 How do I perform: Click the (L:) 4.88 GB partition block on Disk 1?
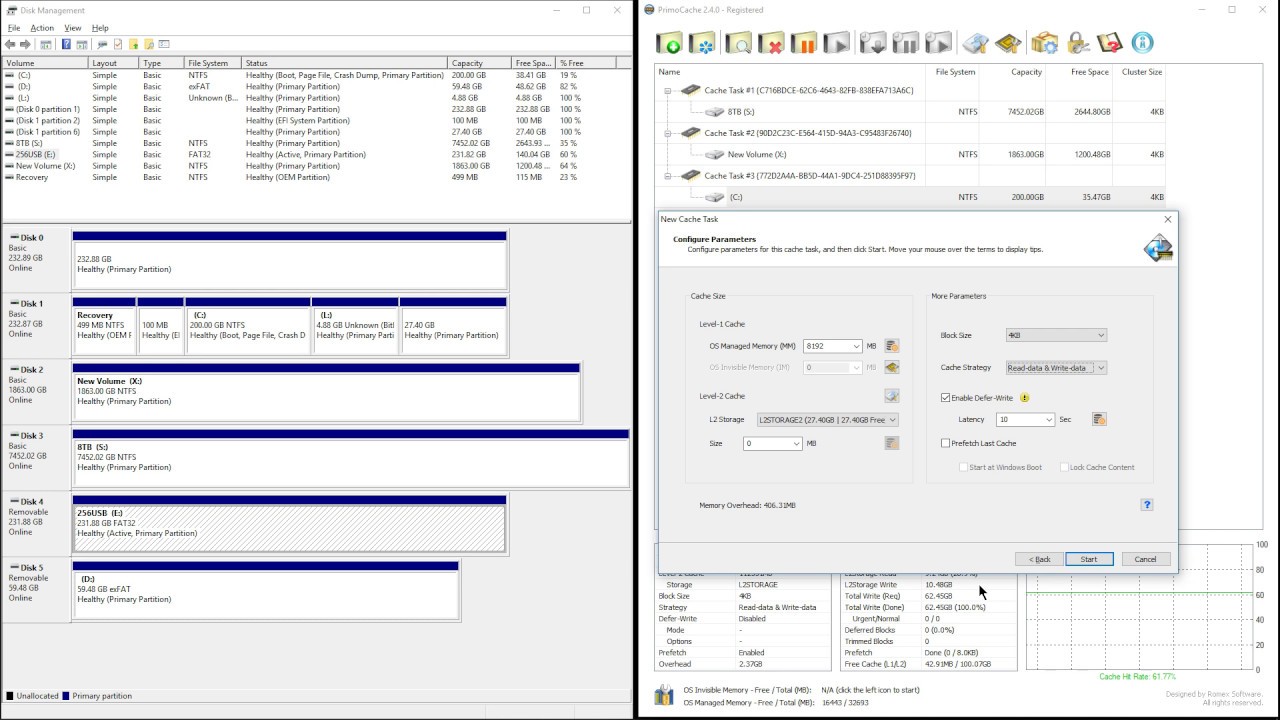pyautogui.click(x=355, y=326)
